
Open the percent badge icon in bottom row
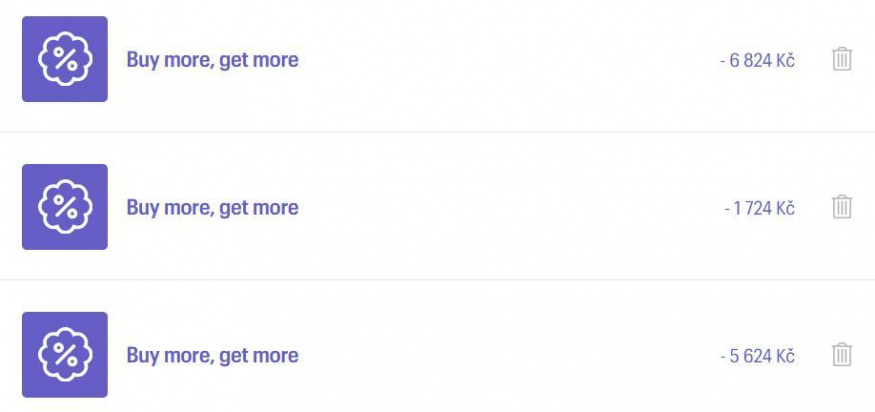pos(65,354)
